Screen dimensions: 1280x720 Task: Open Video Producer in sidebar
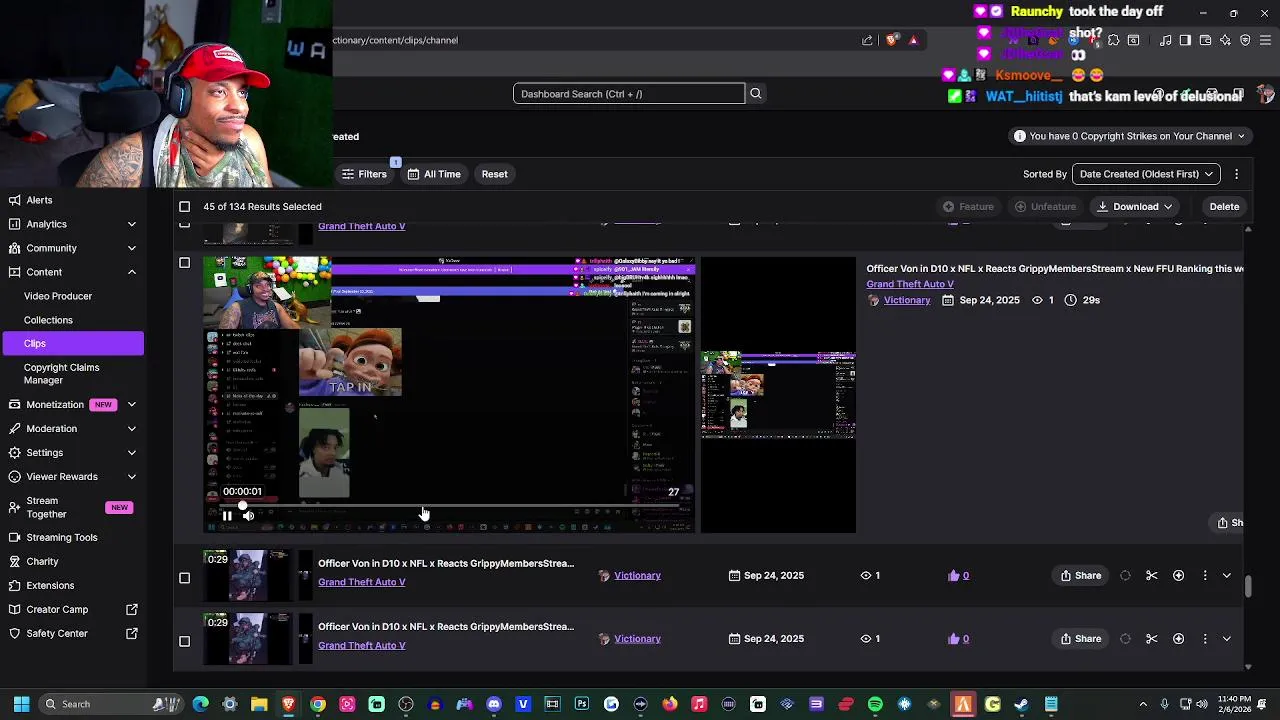point(58,296)
